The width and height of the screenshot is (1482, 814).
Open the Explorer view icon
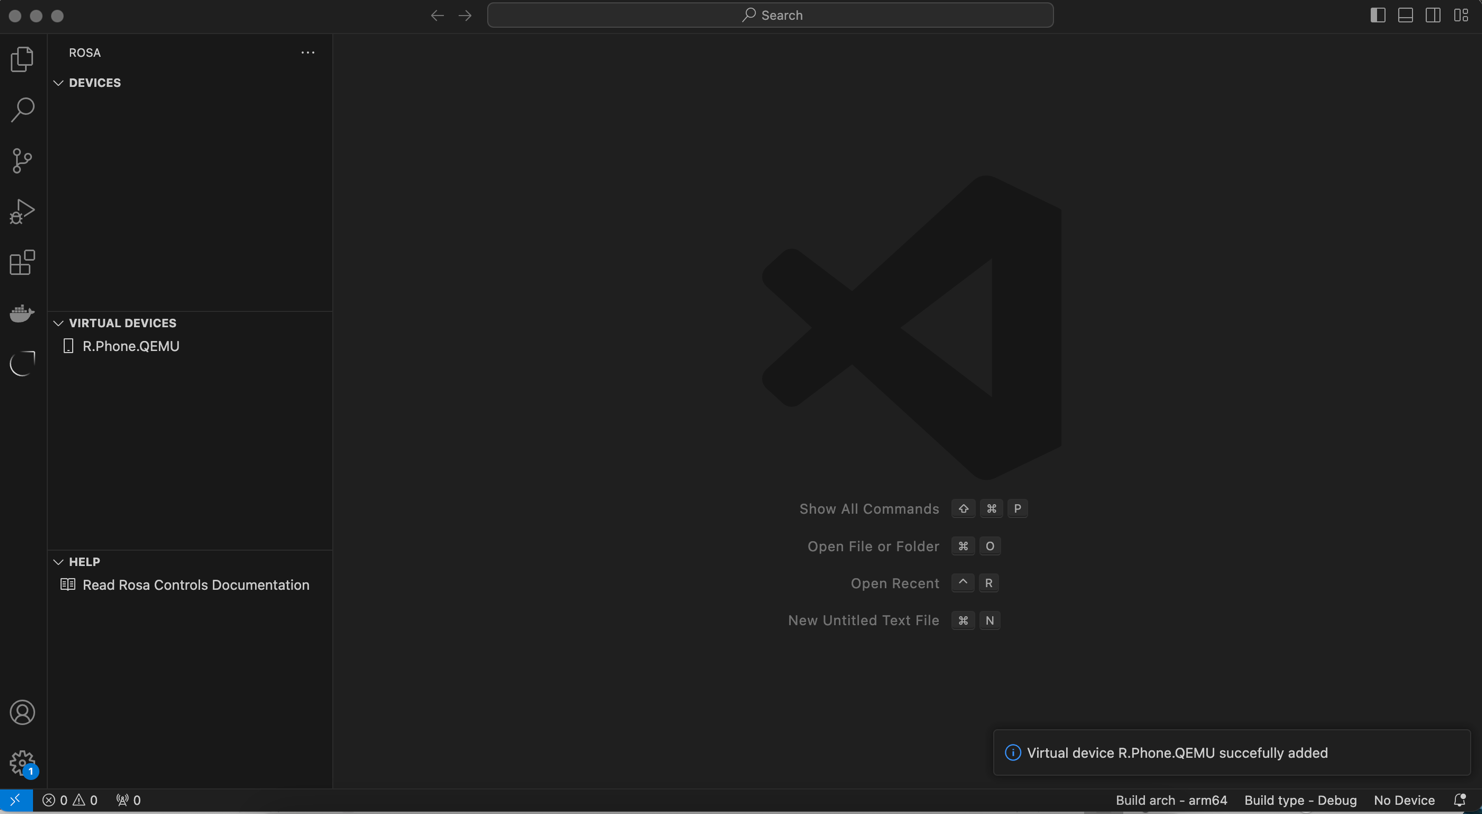[x=22, y=60]
